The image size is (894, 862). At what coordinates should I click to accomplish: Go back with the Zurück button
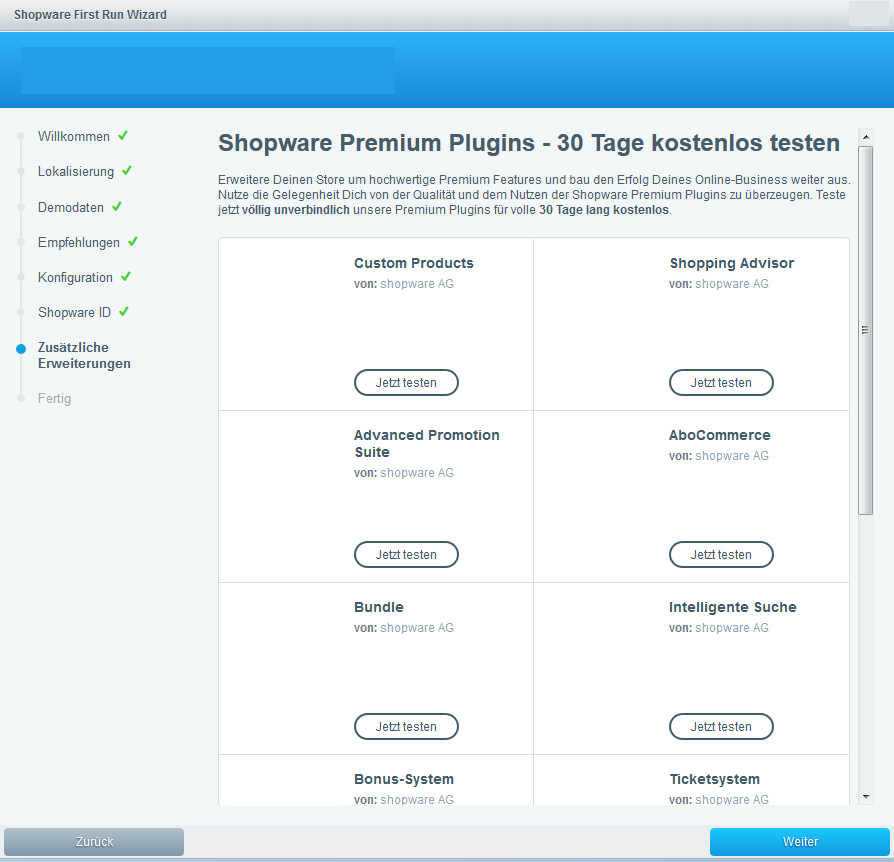coord(94,841)
